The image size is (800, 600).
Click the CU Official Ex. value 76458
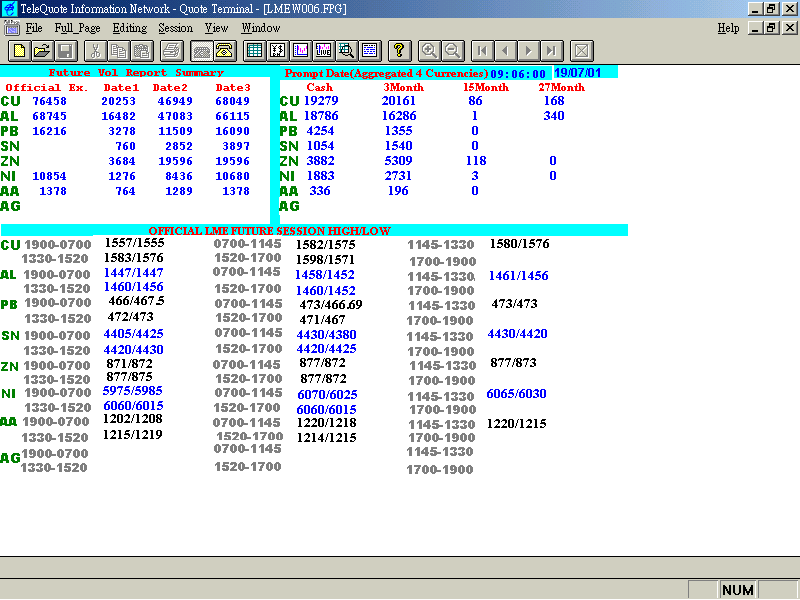tap(49, 102)
